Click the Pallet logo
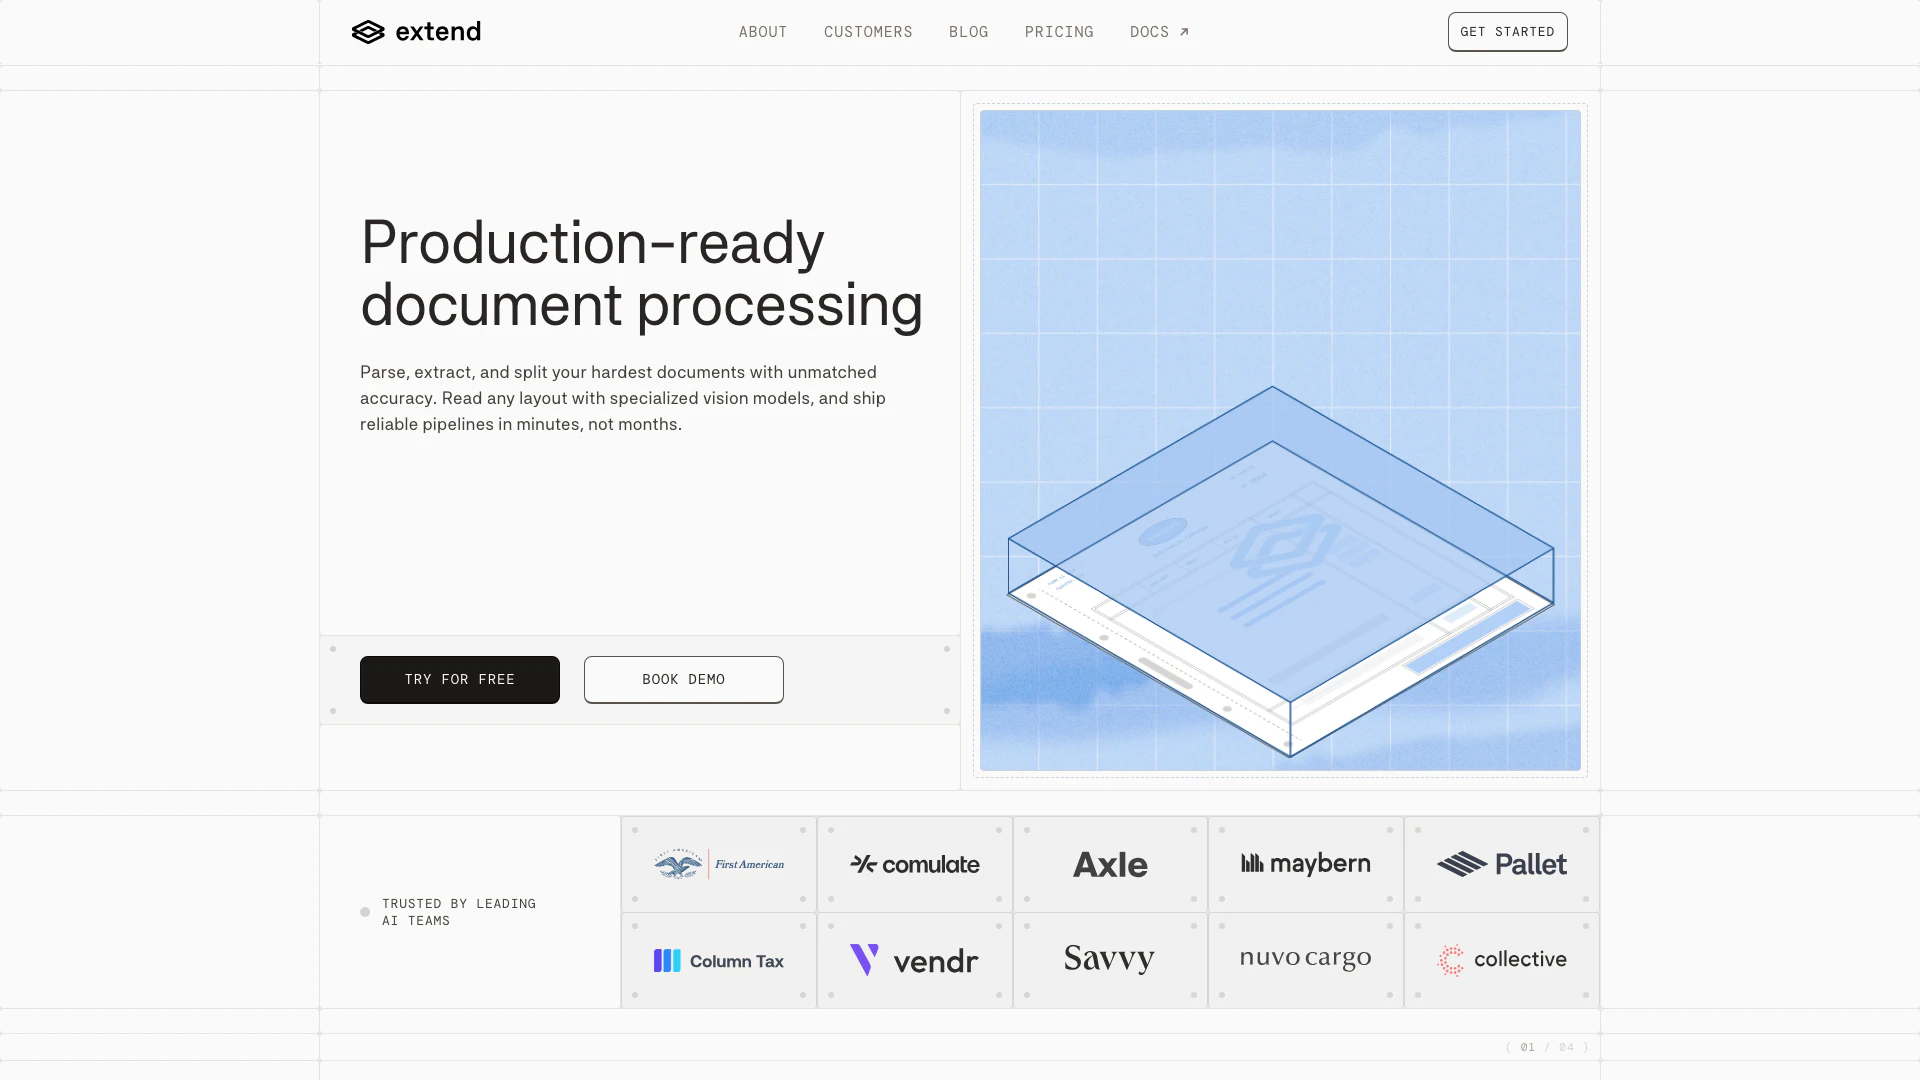Screen dimensions: 1920x1080 pos(1501,864)
